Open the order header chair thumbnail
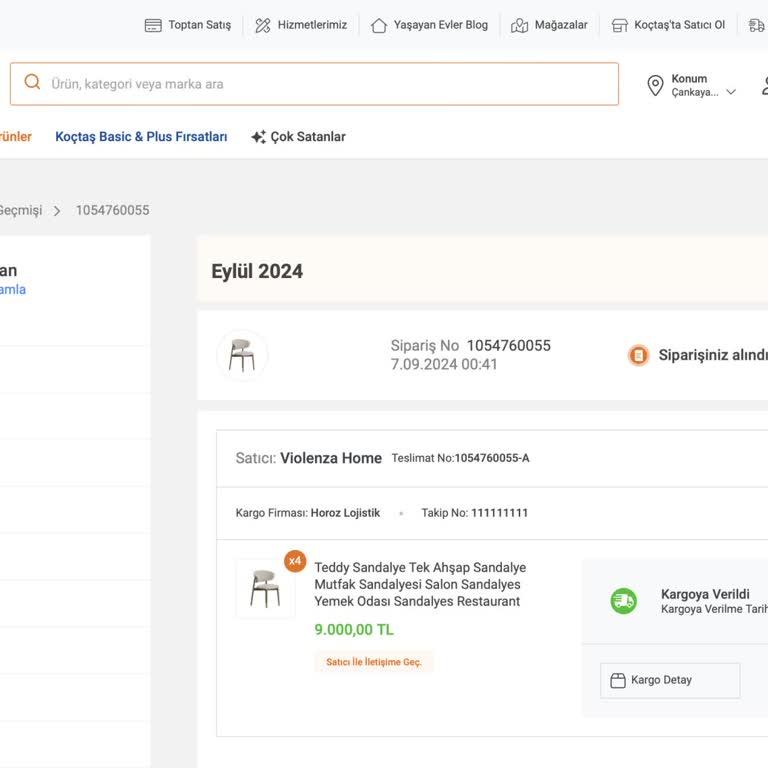Image resolution: width=768 pixels, height=768 pixels. (242, 355)
